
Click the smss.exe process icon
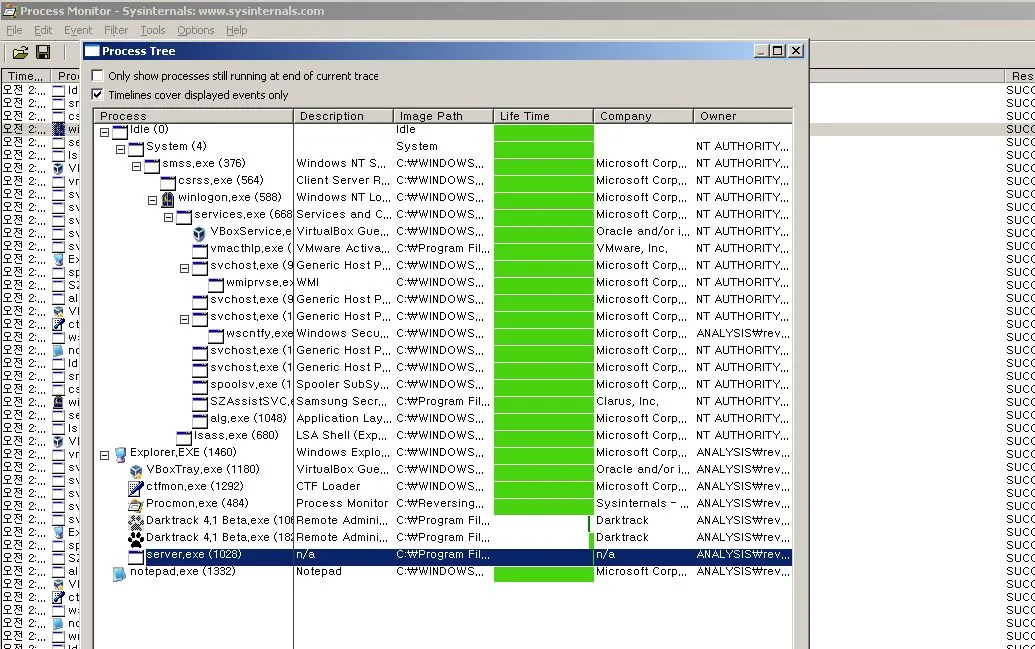tap(152, 164)
